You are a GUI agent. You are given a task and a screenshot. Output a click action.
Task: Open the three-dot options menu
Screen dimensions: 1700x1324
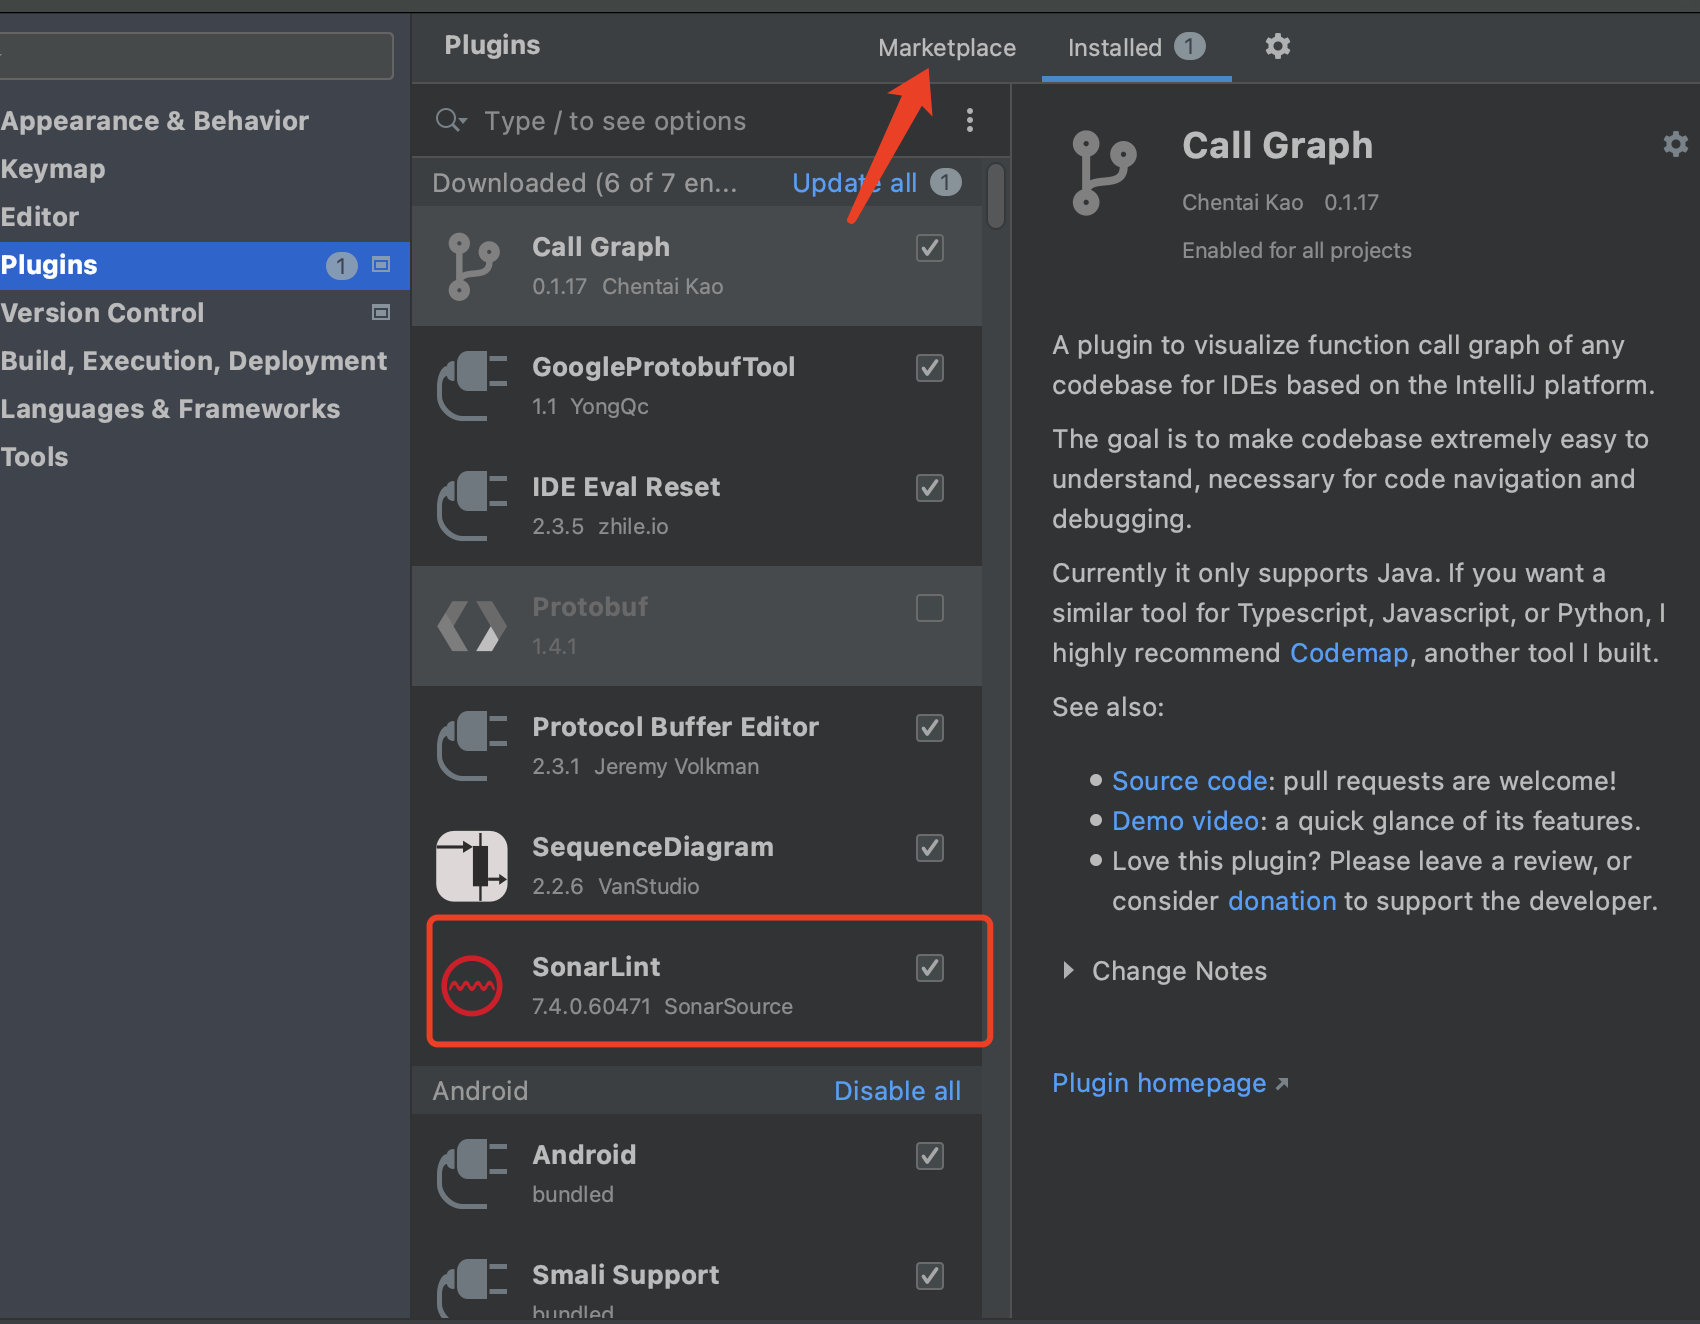(969, 120)
